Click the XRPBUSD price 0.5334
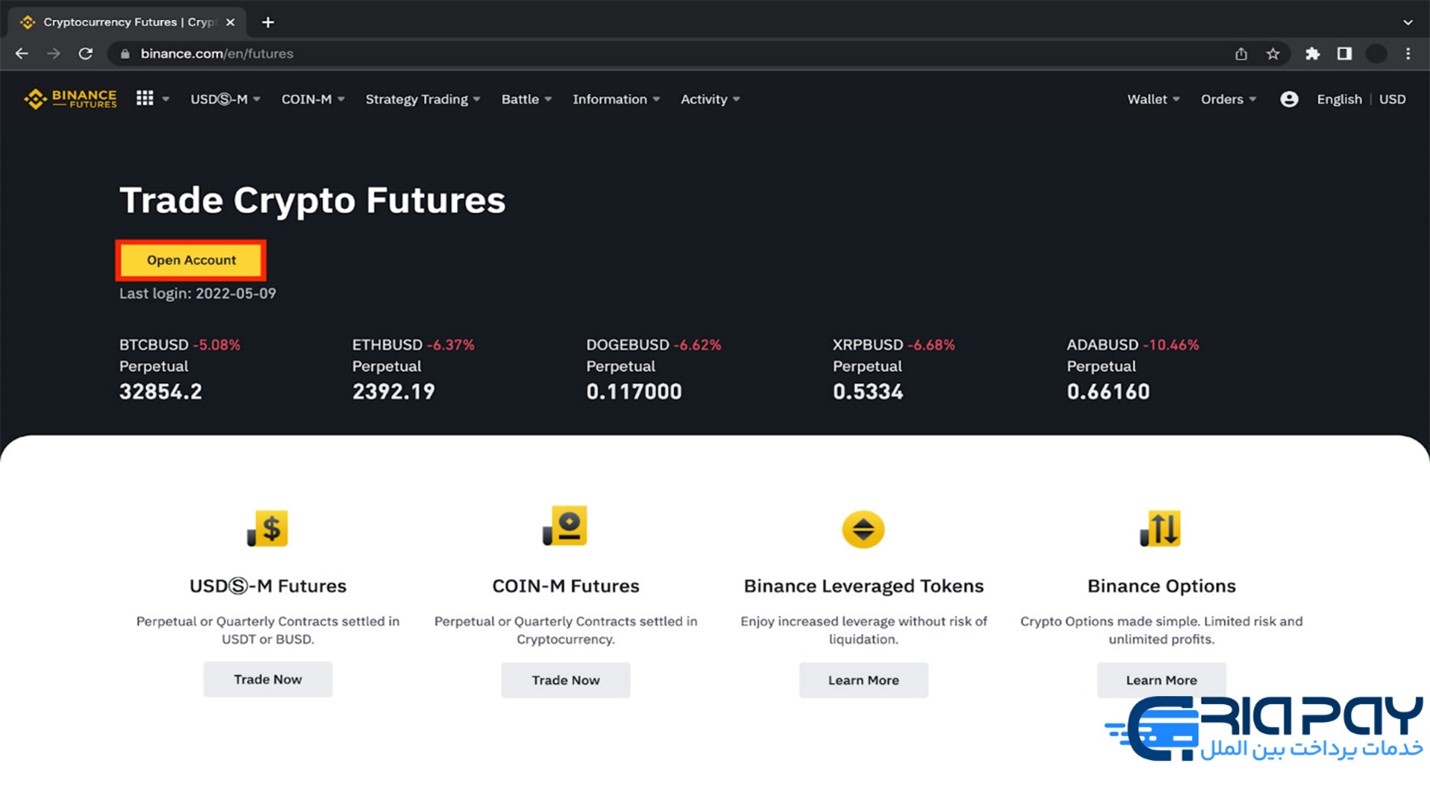Viewport: 1430px width, 804px height. 868,392
